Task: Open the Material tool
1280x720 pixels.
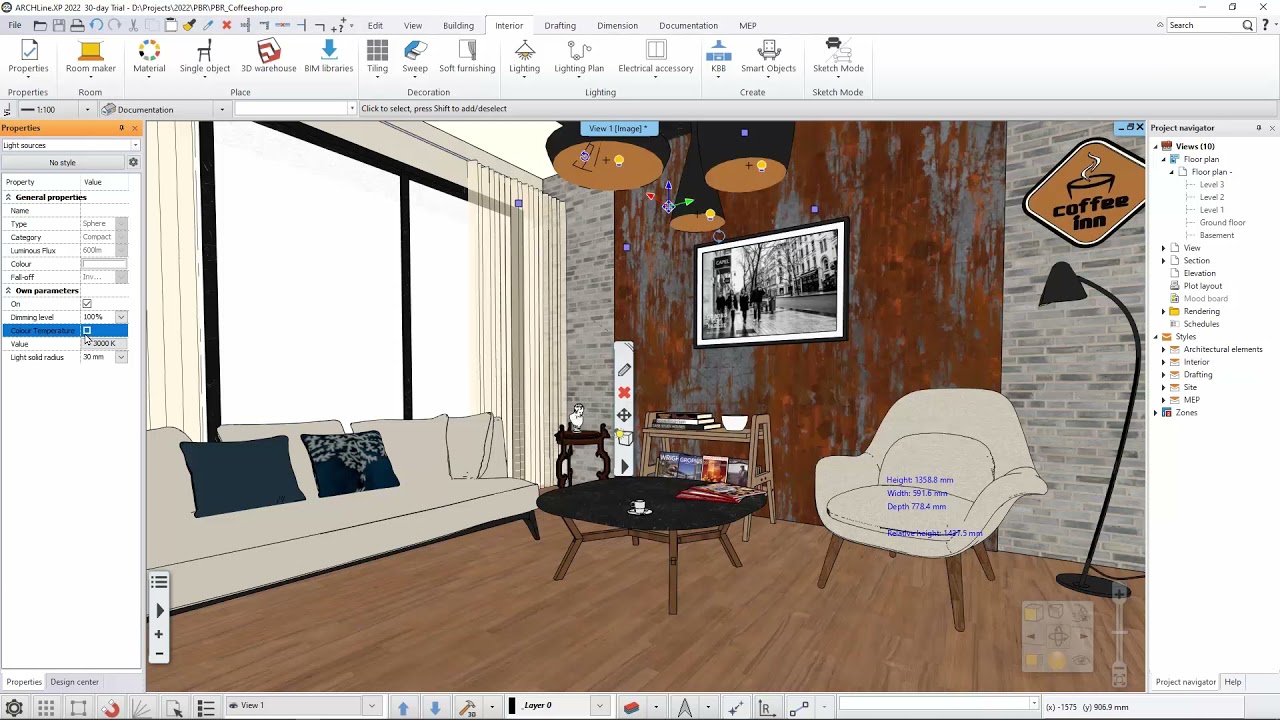Action: [x=149, y=57]
